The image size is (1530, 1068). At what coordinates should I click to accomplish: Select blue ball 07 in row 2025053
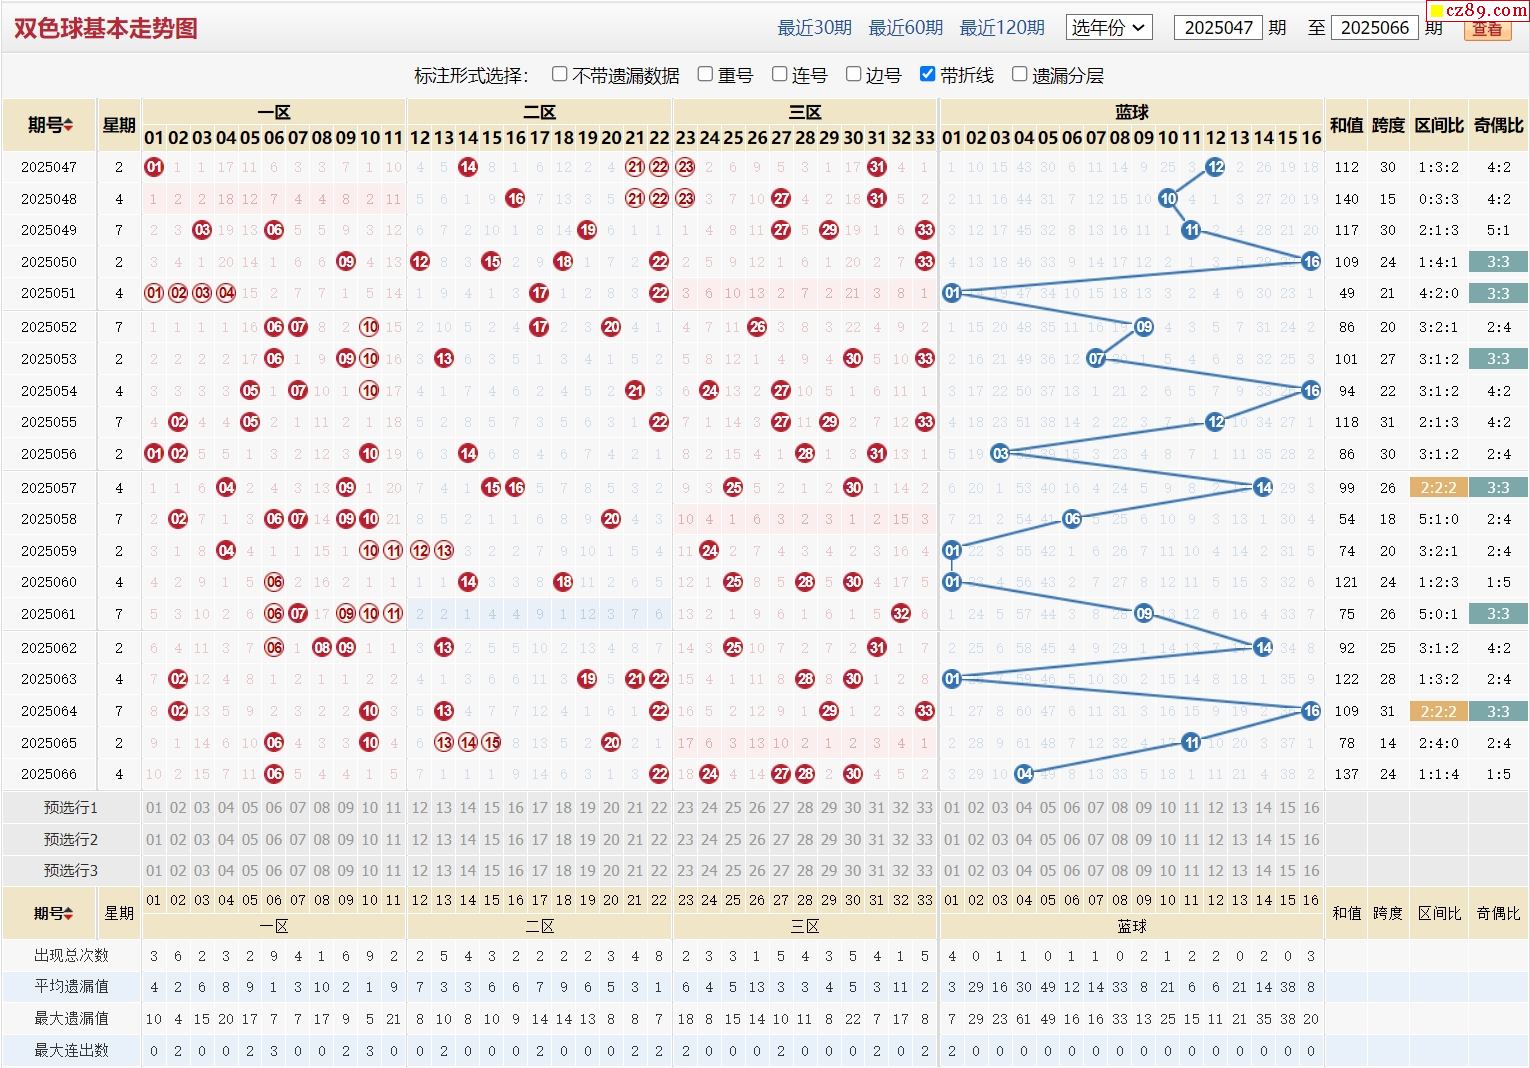pos(1096,359)
